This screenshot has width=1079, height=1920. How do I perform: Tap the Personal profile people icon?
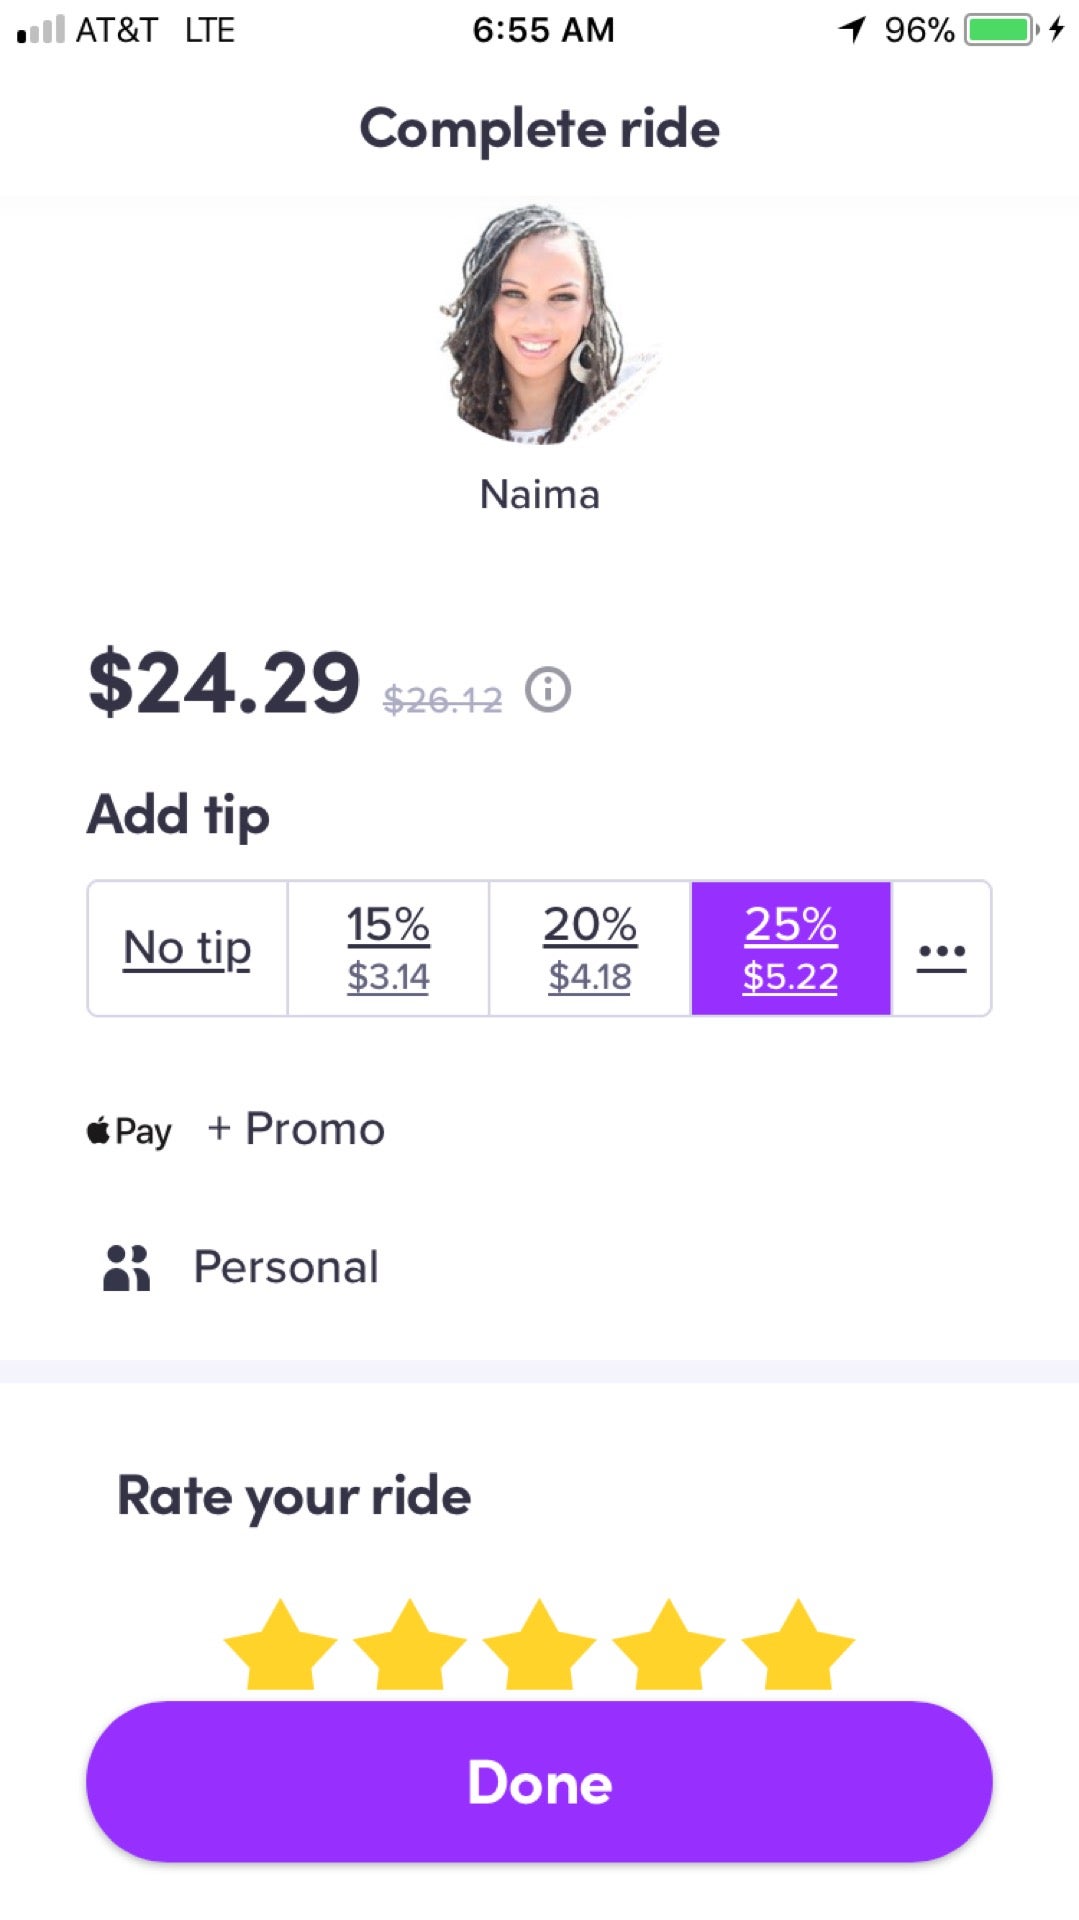click(x=127, y=1267)
